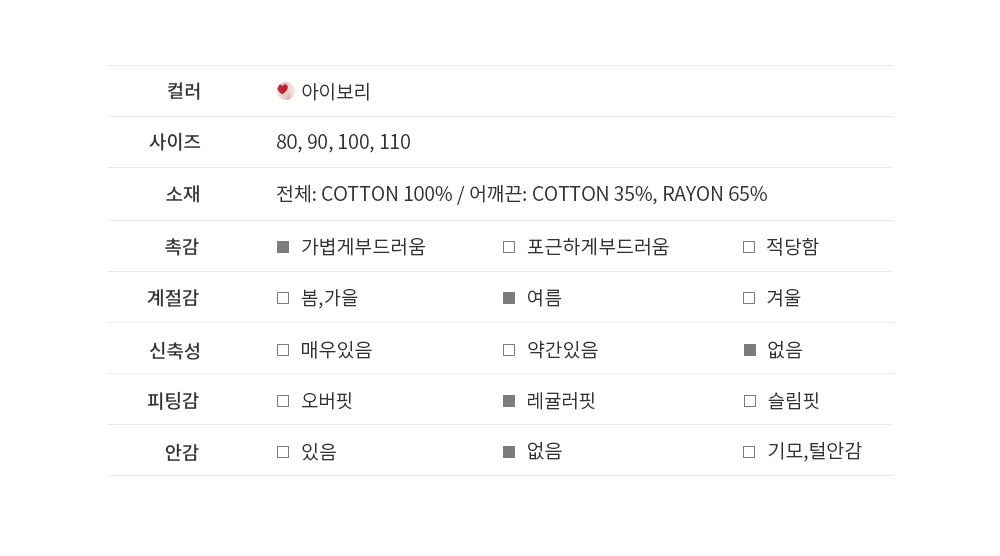Toggle the 있음 lining checkbox

283,452
